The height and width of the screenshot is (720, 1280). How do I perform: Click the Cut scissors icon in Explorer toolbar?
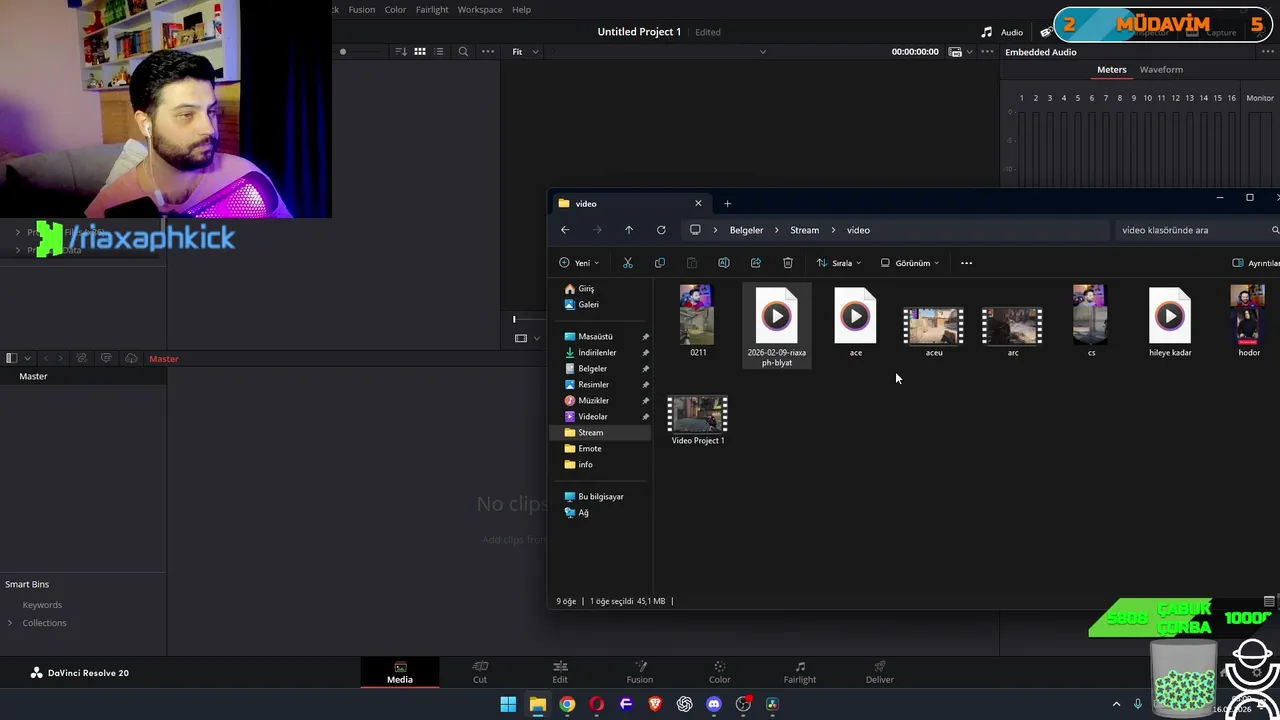628,263
